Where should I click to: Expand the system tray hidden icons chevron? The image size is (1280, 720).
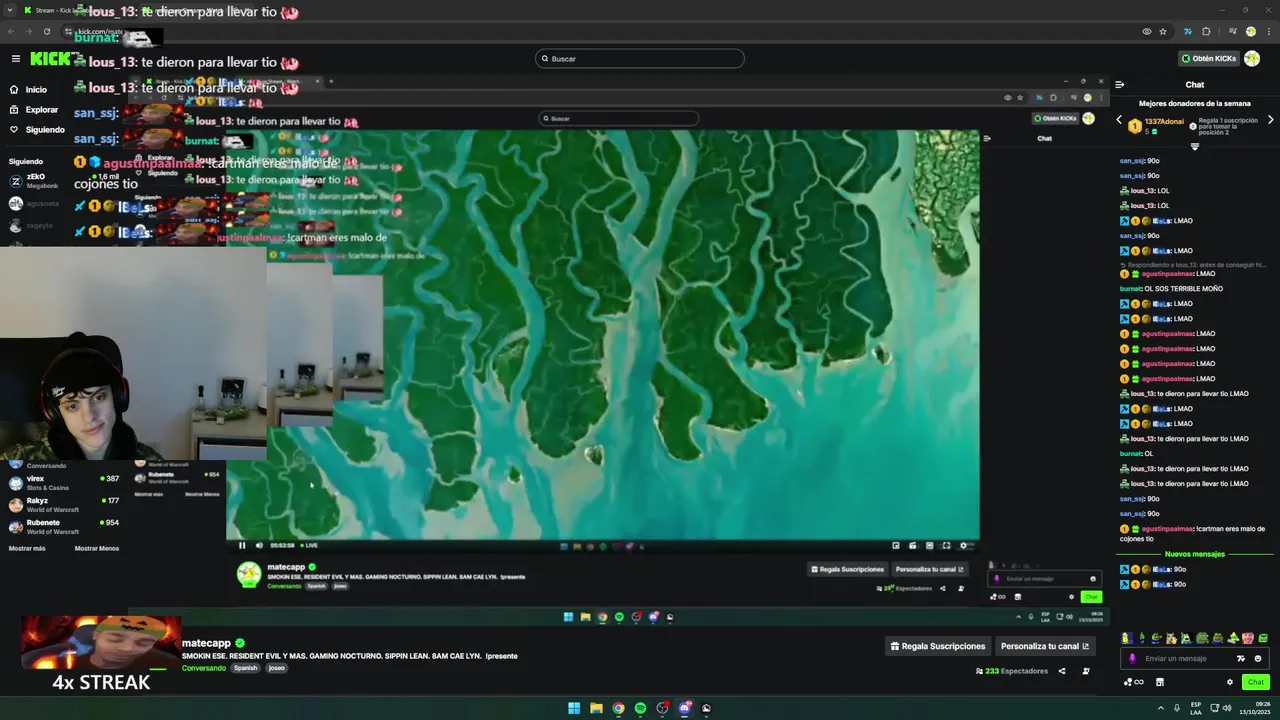pyautogui.click(x=1161, y=708)
